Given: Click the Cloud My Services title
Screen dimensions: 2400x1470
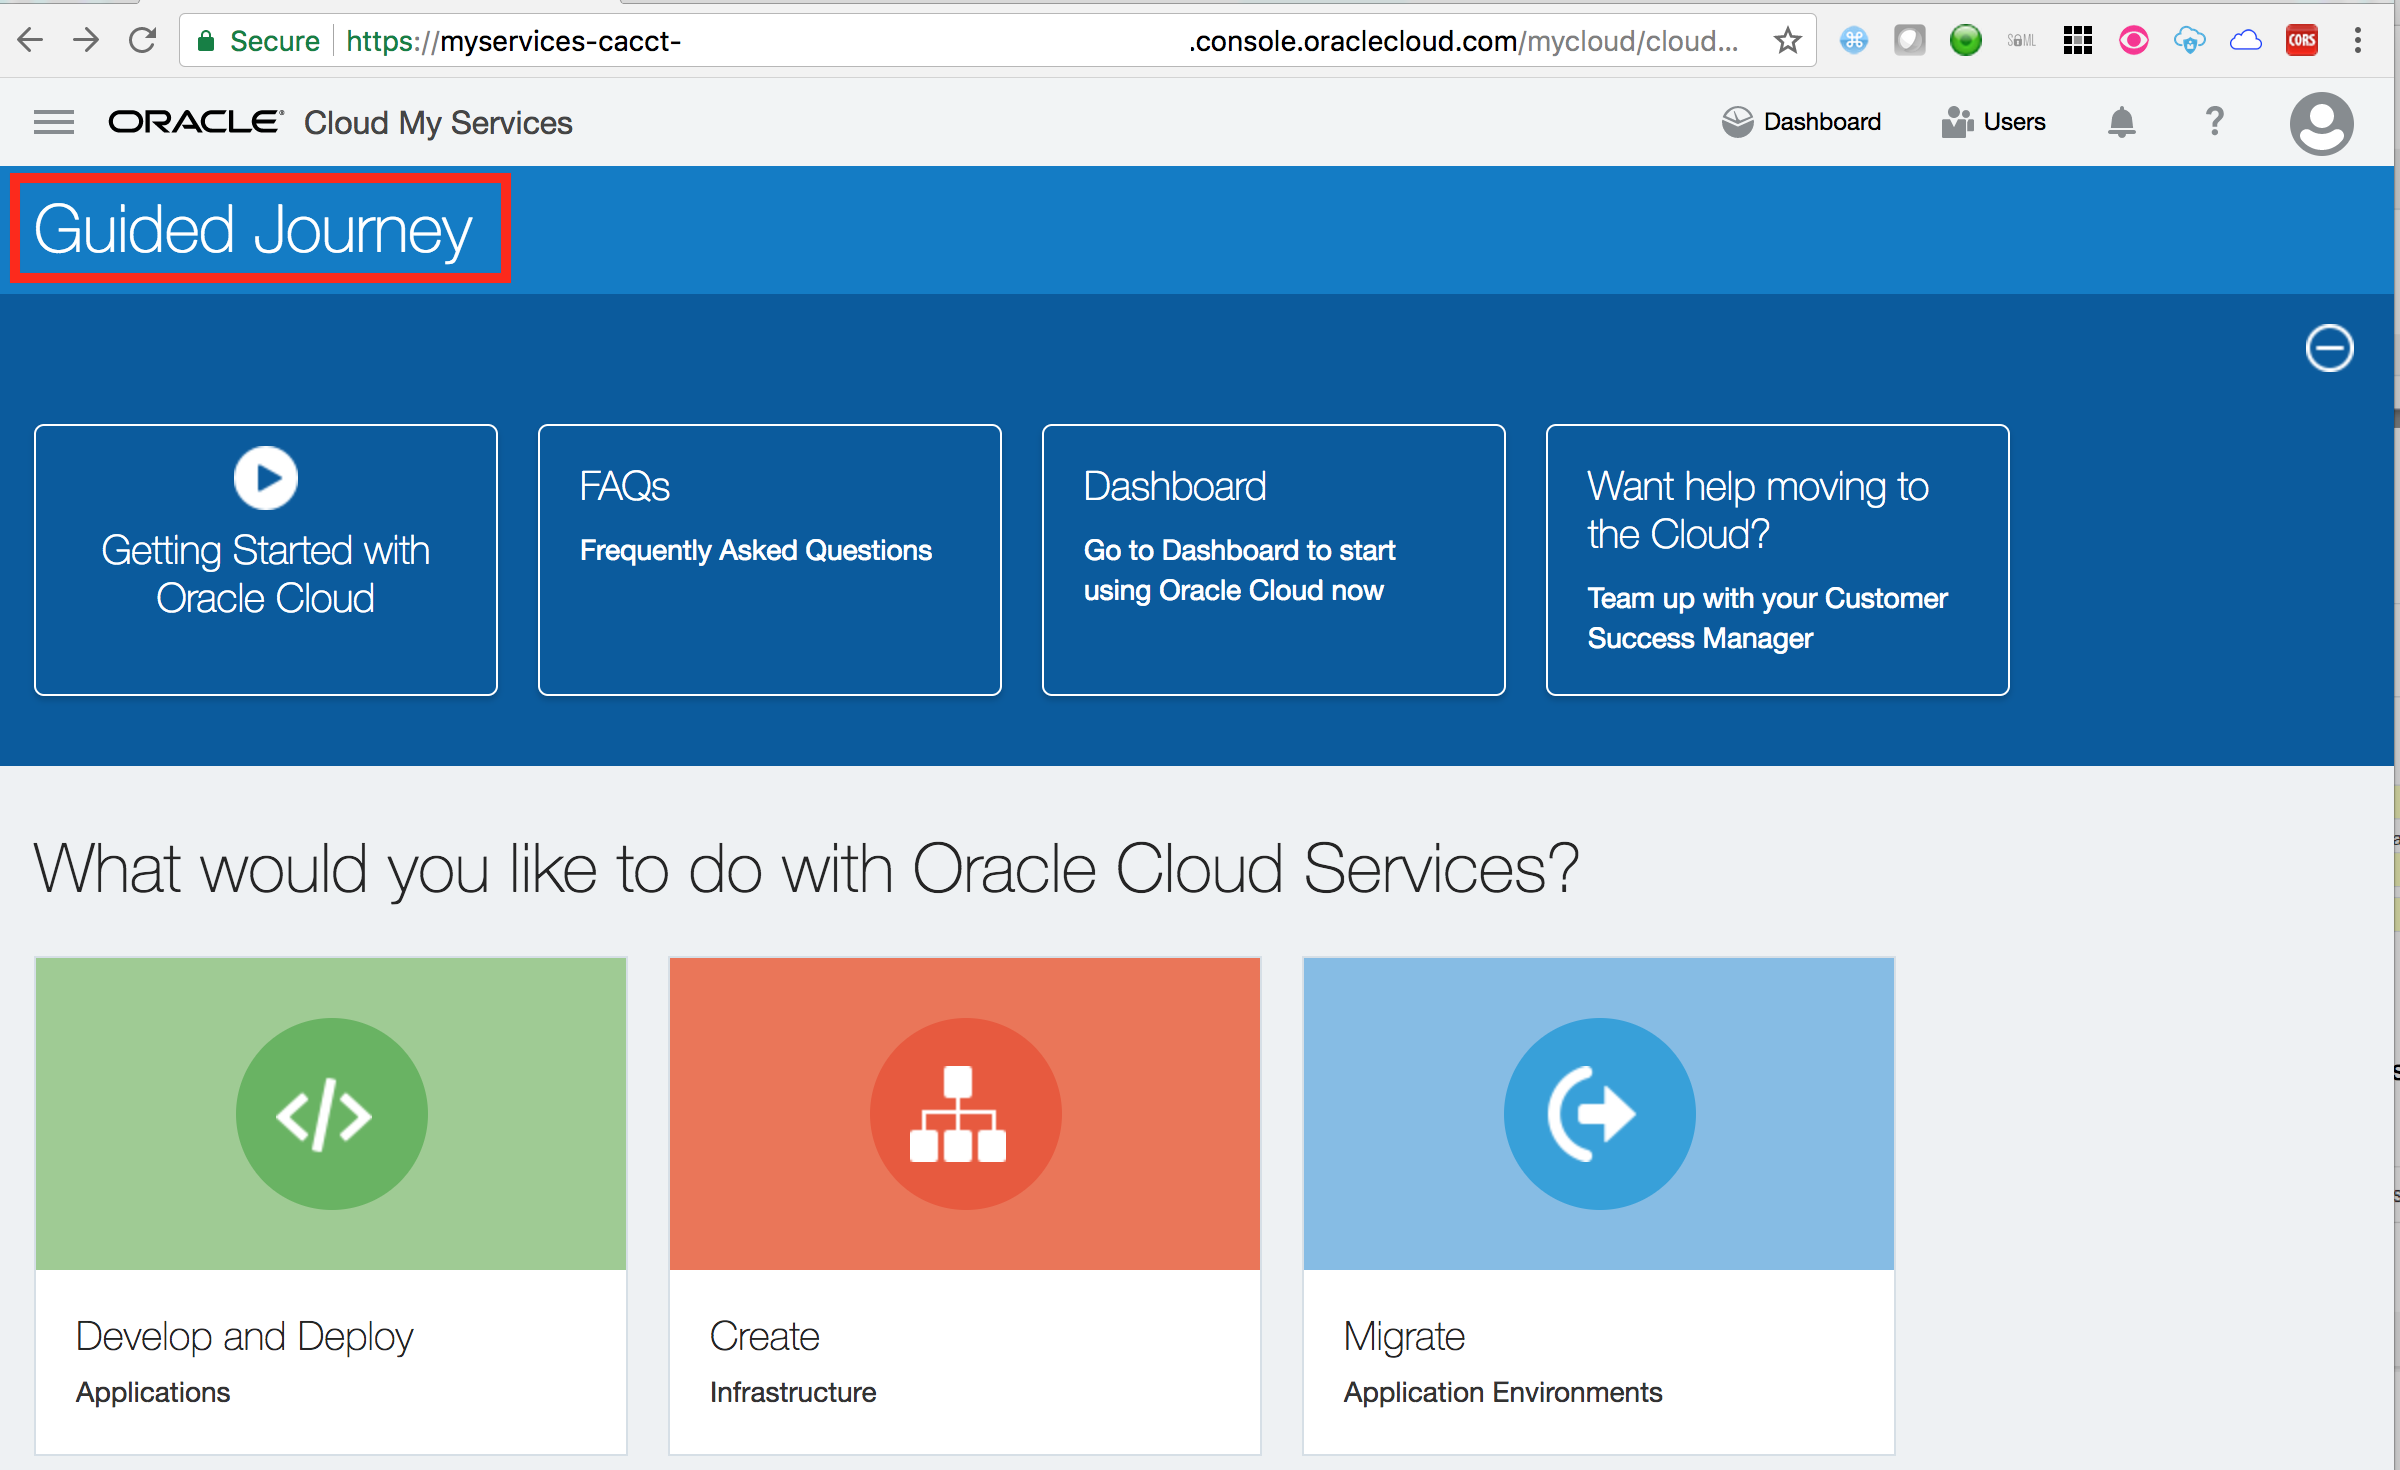Looking at the screenshot, I should [438, 122].
